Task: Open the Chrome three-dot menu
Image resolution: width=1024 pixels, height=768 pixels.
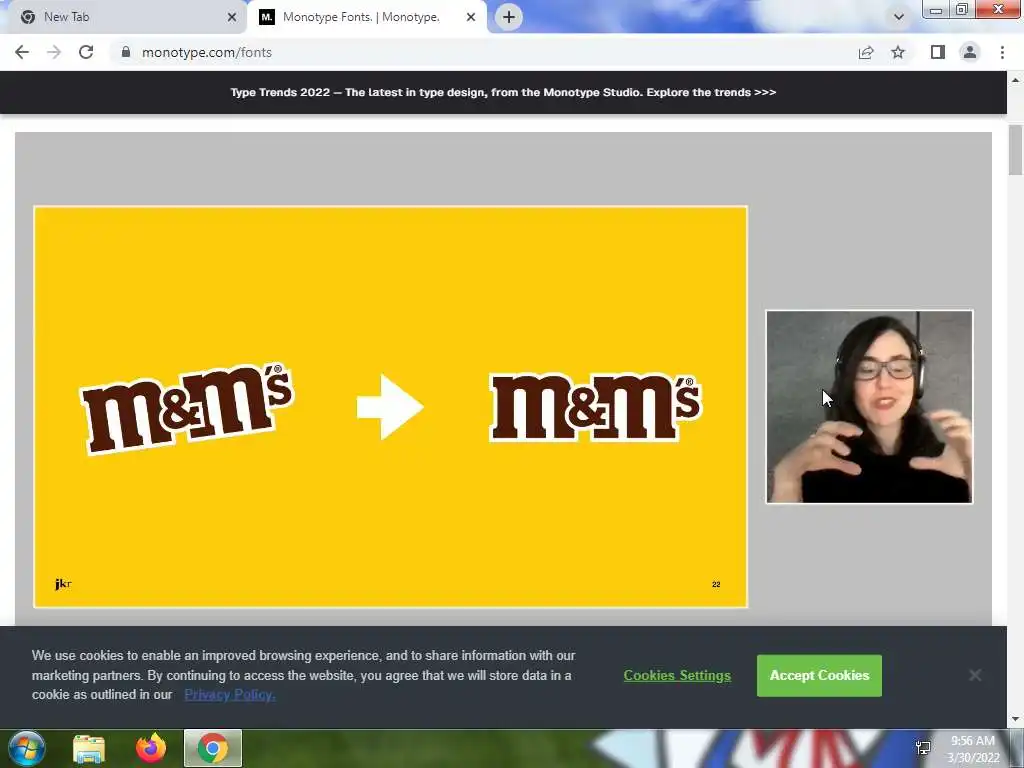Action: [1002, 52]
